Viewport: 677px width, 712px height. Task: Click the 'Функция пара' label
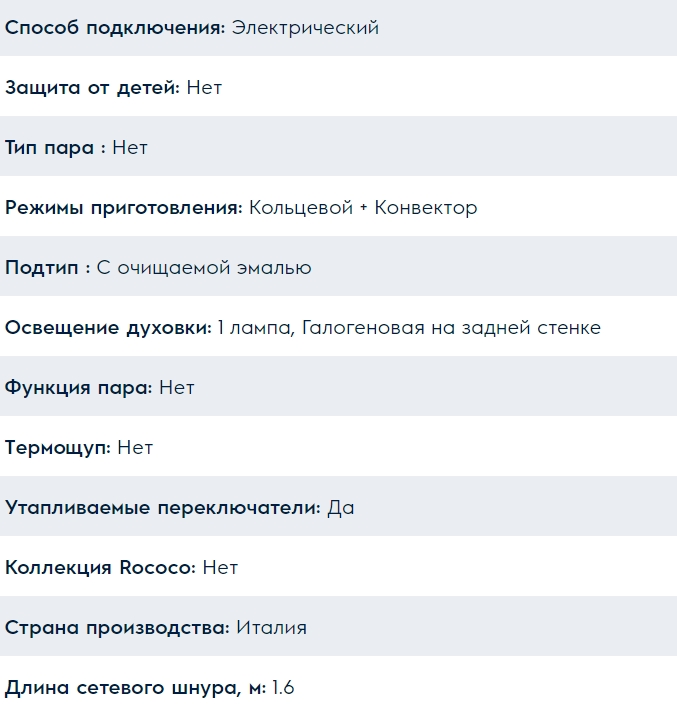79,388
